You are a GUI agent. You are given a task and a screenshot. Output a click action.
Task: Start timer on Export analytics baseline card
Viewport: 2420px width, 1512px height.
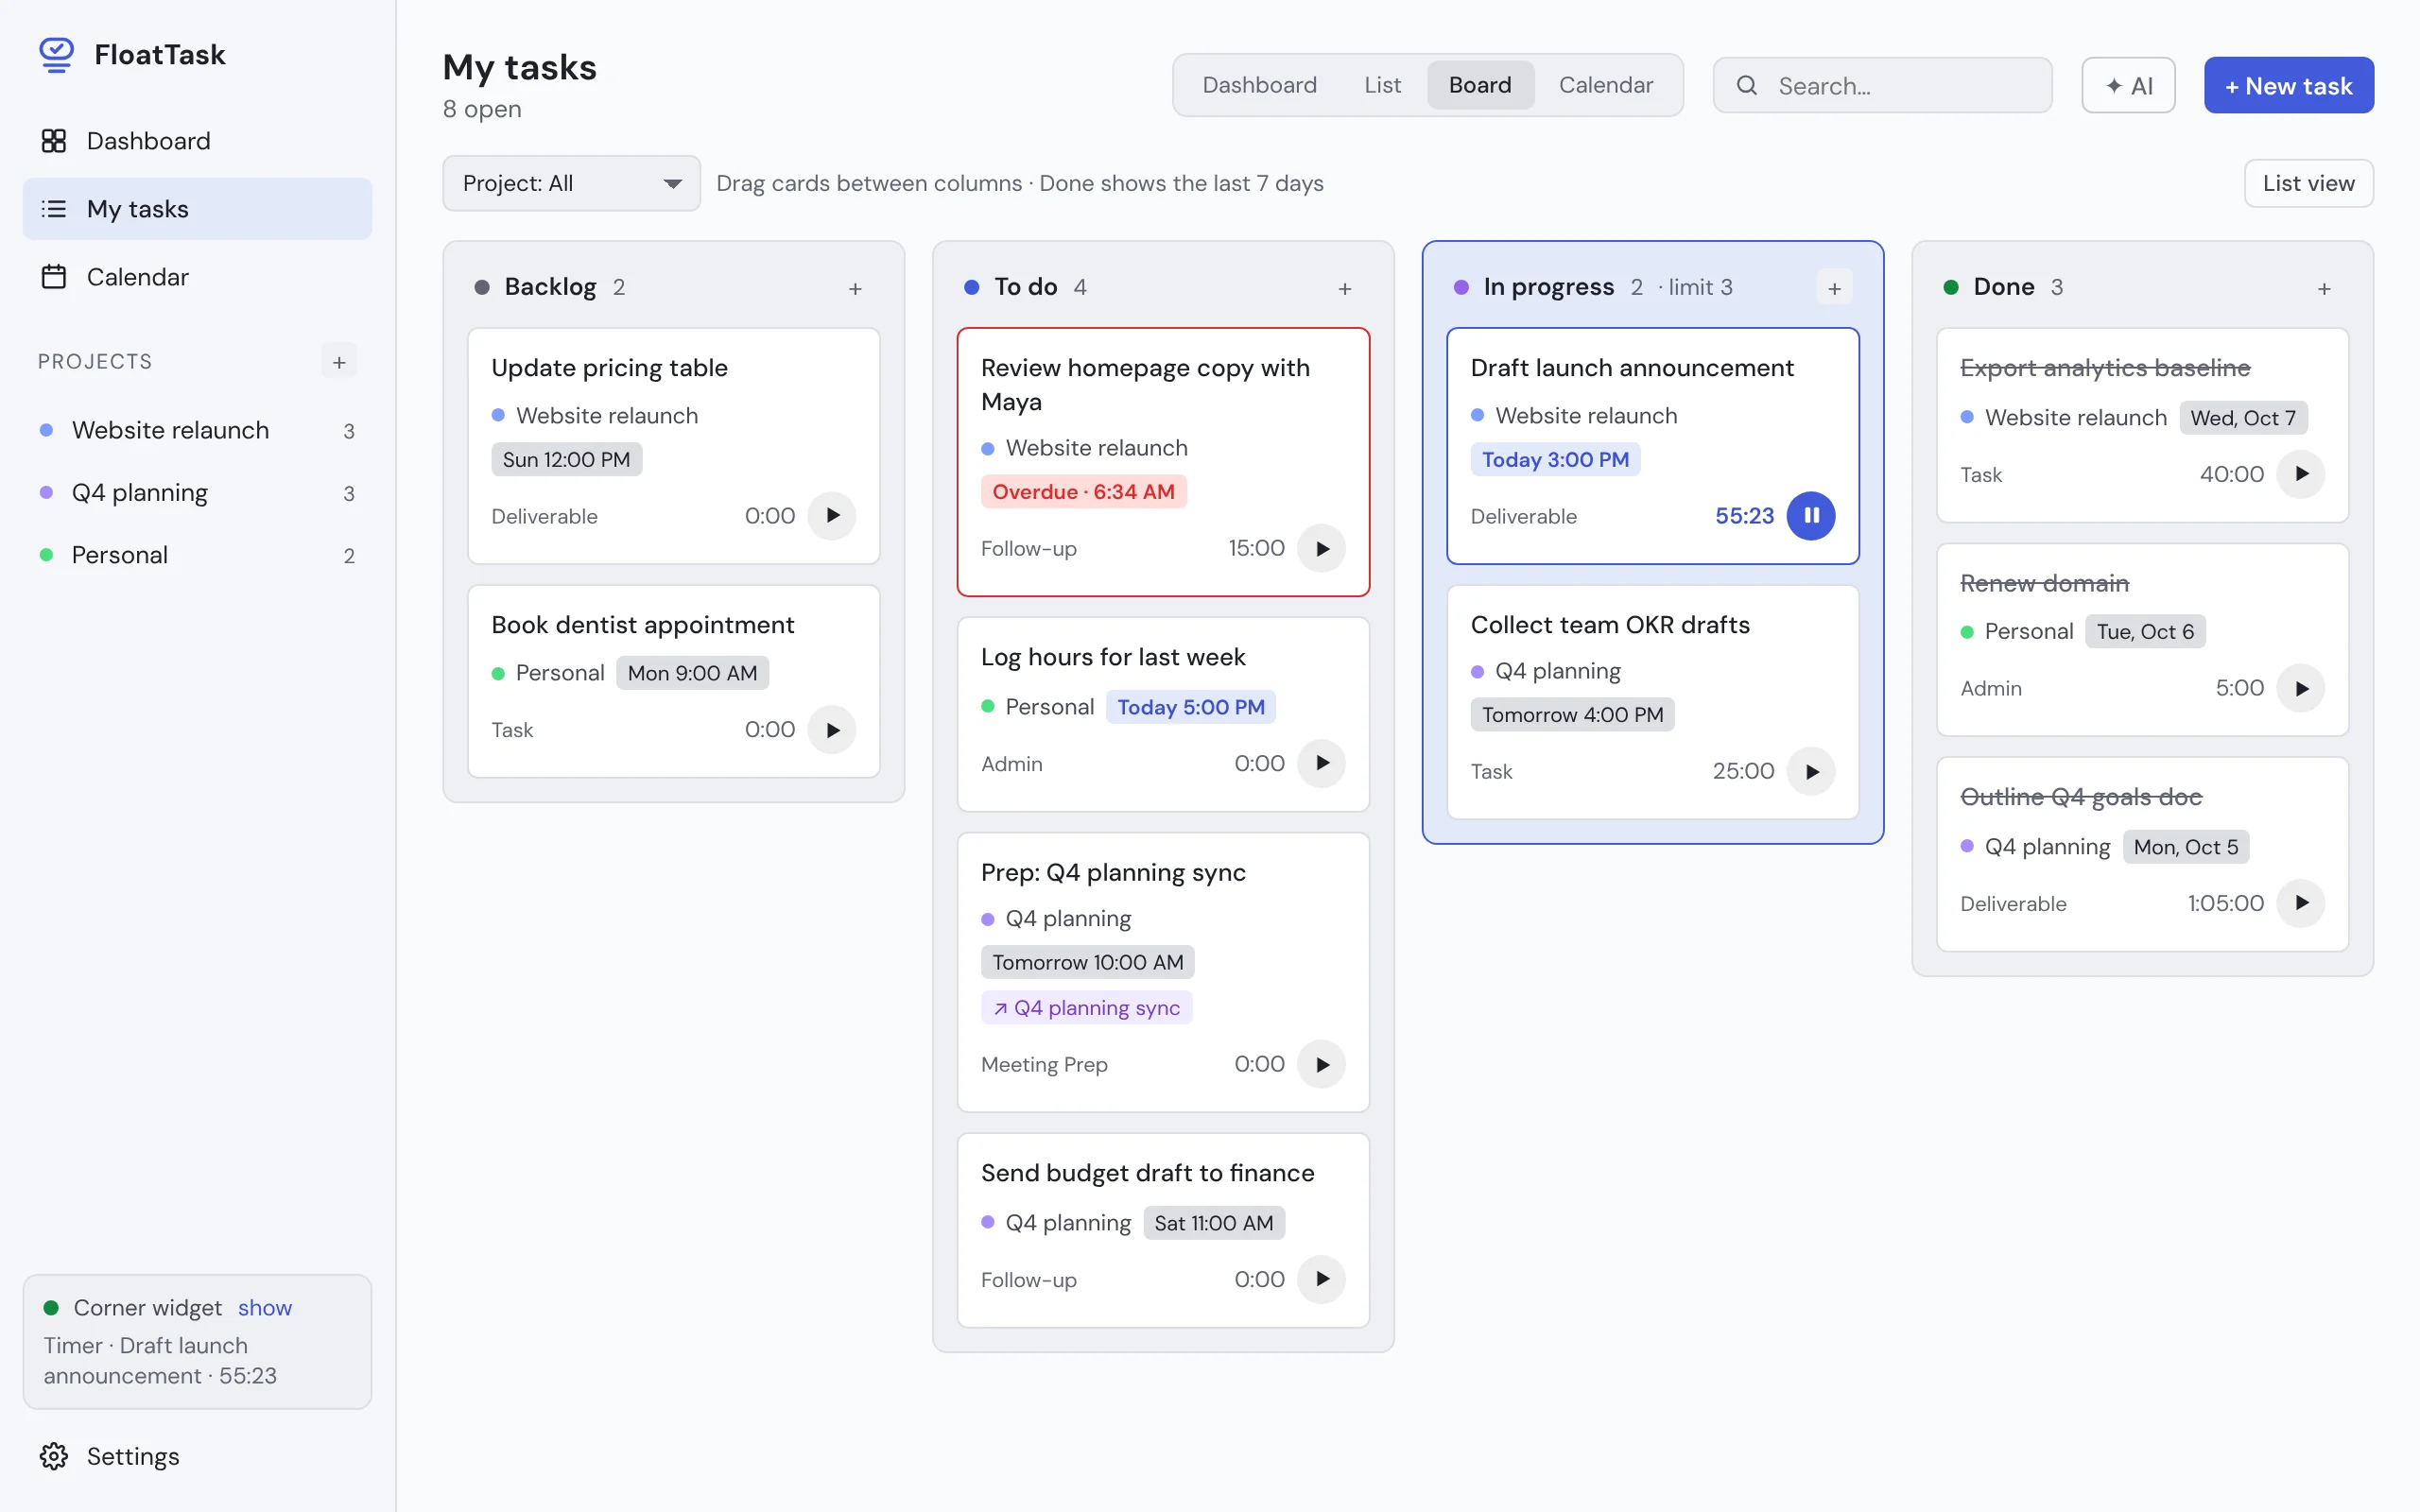2301,474
